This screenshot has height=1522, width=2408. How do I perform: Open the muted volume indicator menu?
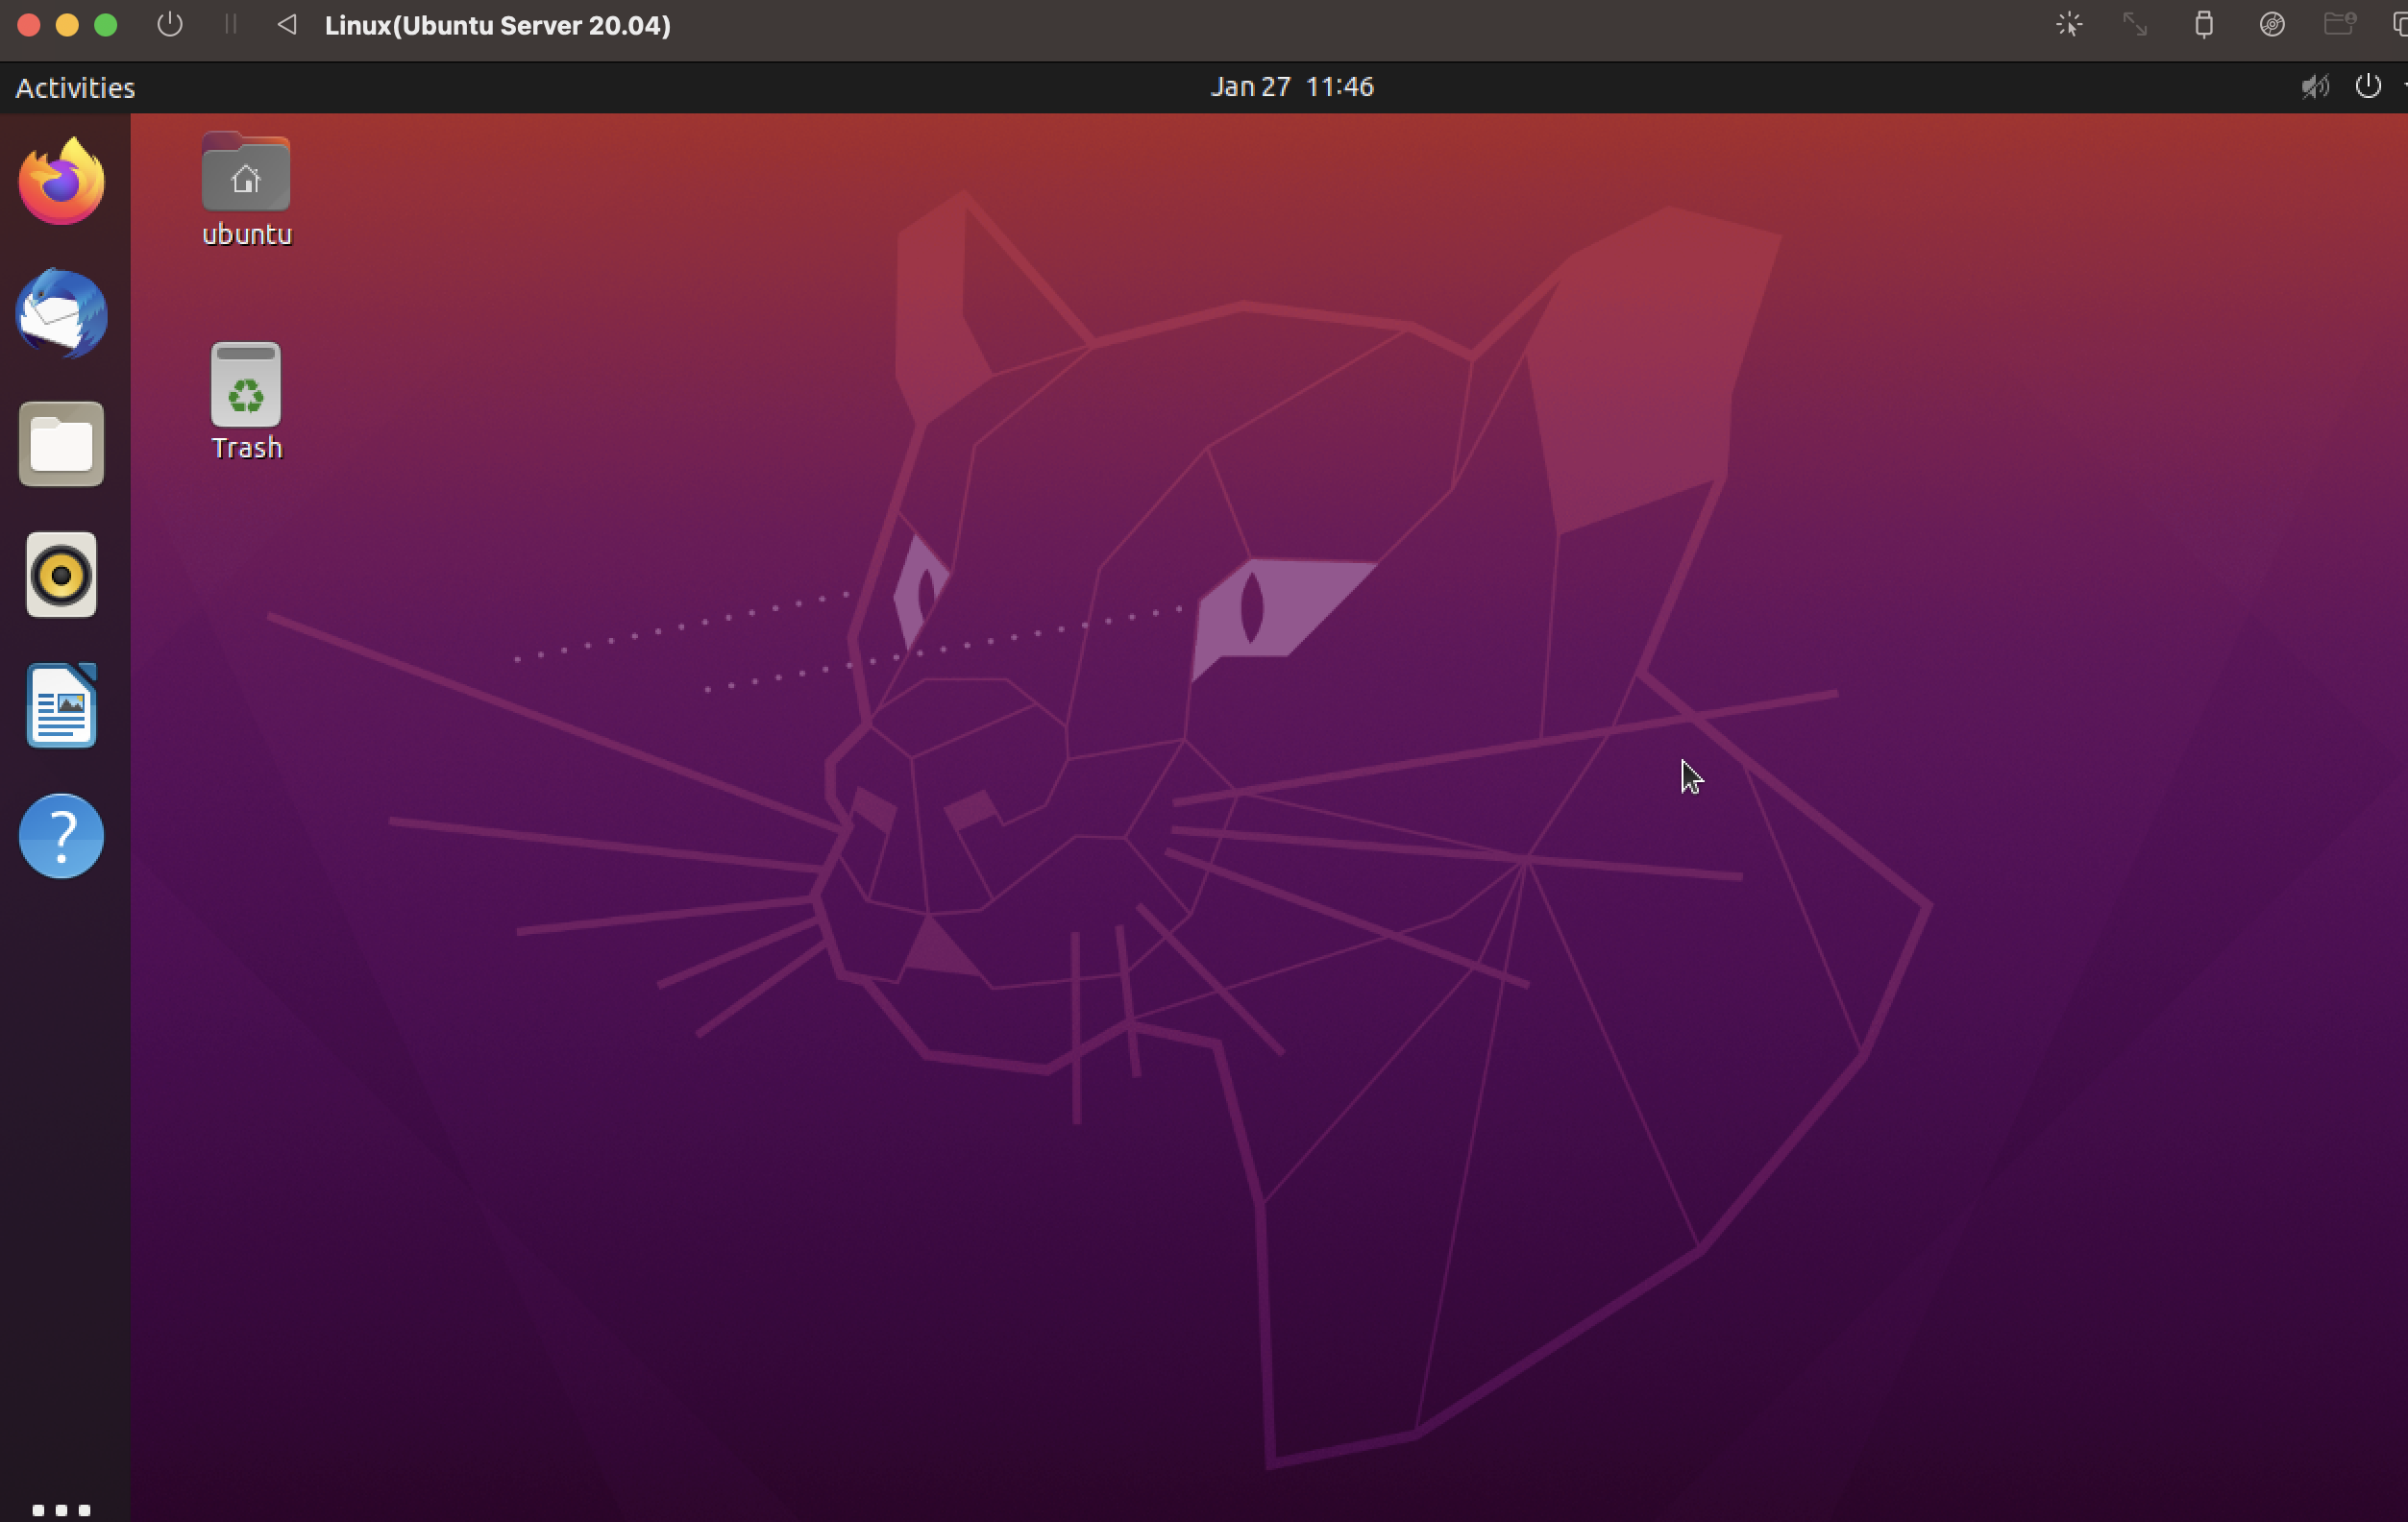pos(2314,87)
